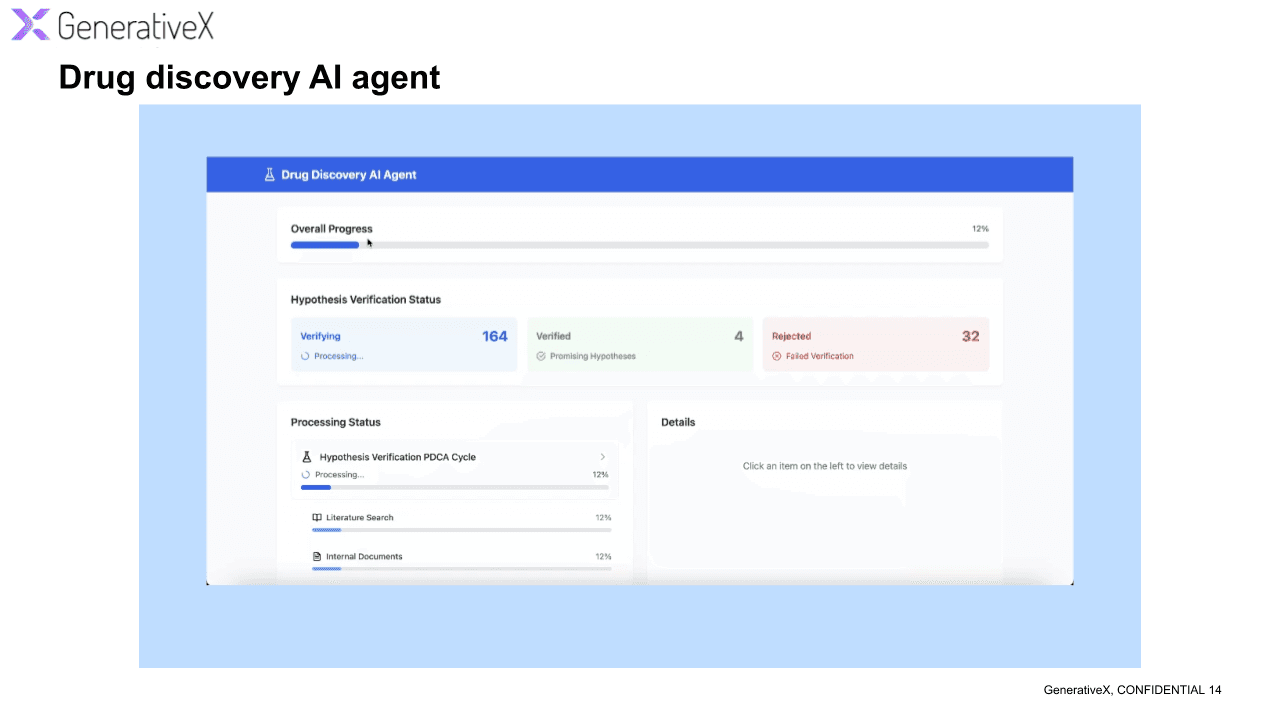Click the GenerativeX logo mark

tap(31, 25)
